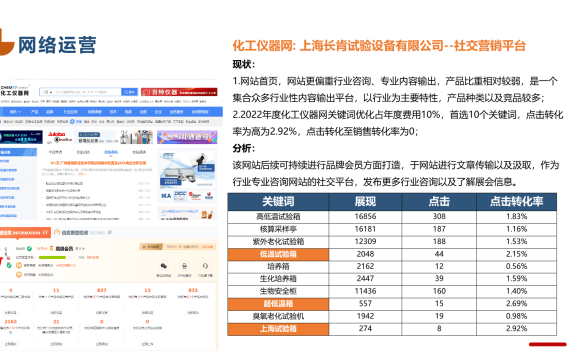Screen dimensions: 570x360
Task: Select the 关键词 table header
Action: click(x=278, y=202)
